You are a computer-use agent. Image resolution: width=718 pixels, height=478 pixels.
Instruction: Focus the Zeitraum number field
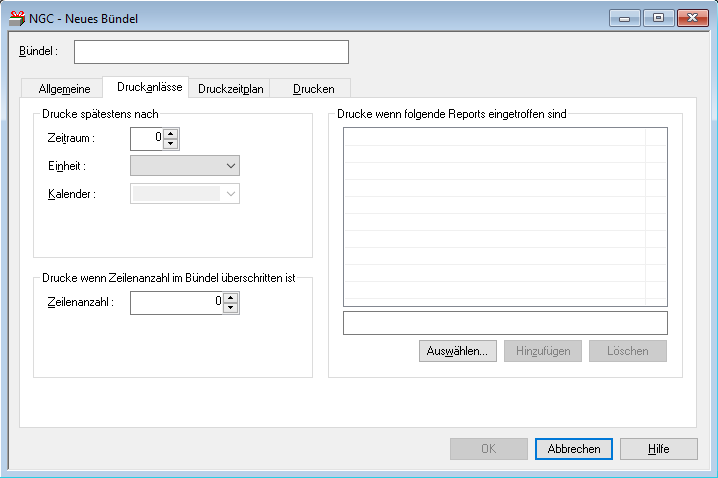(x=146, y=139)
